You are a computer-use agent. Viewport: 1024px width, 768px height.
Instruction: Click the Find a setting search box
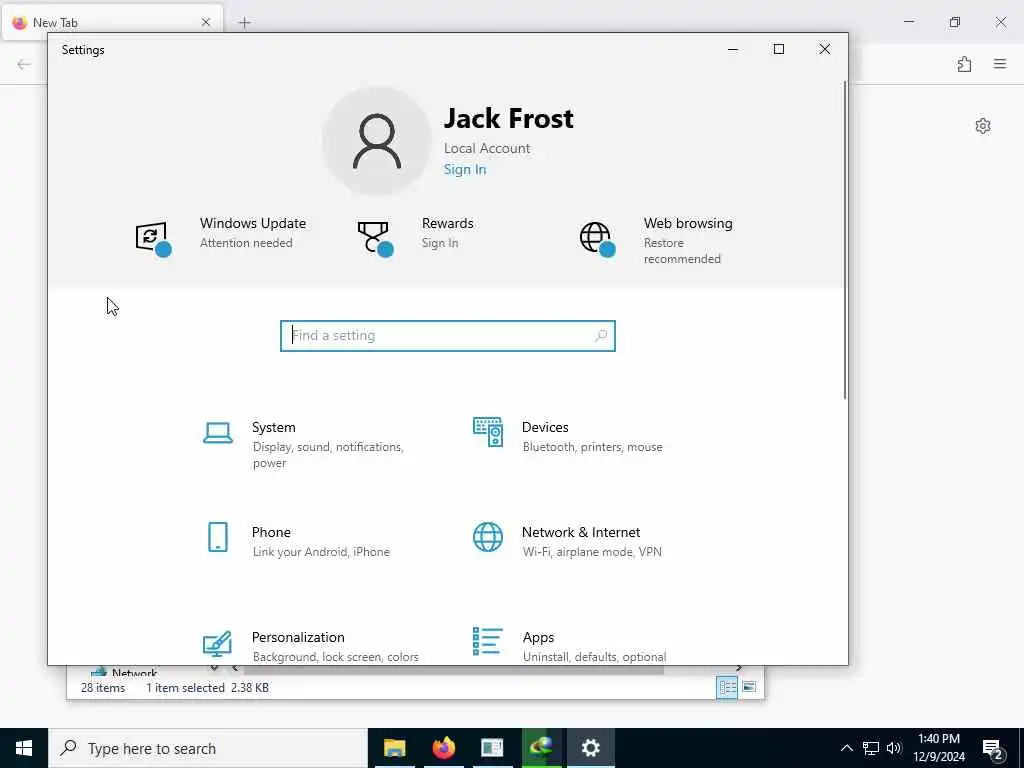tap(447, 336)
